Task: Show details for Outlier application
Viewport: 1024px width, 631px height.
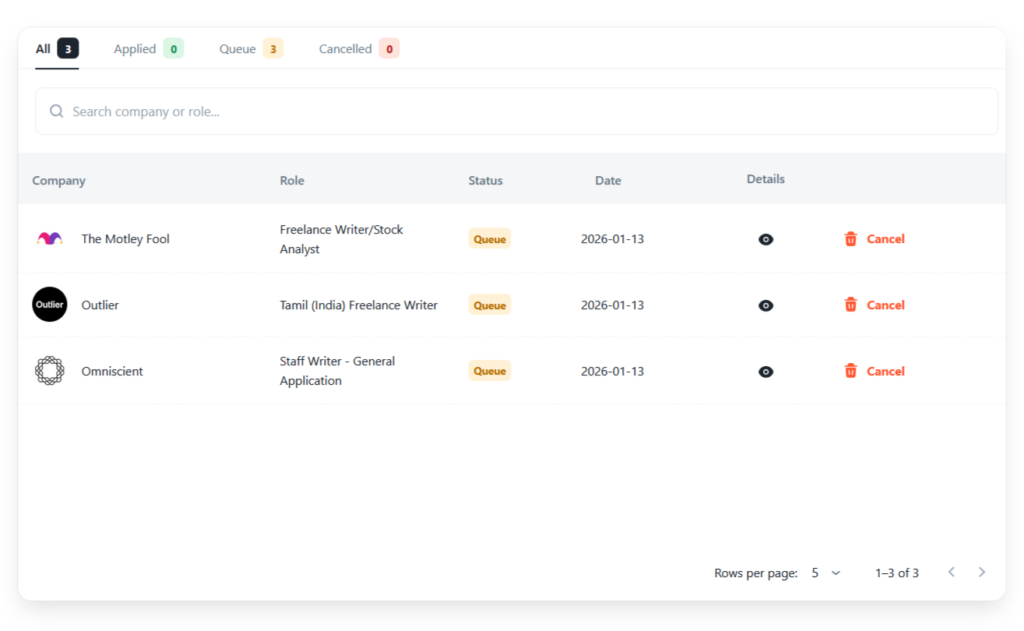Action: (765, 306)
